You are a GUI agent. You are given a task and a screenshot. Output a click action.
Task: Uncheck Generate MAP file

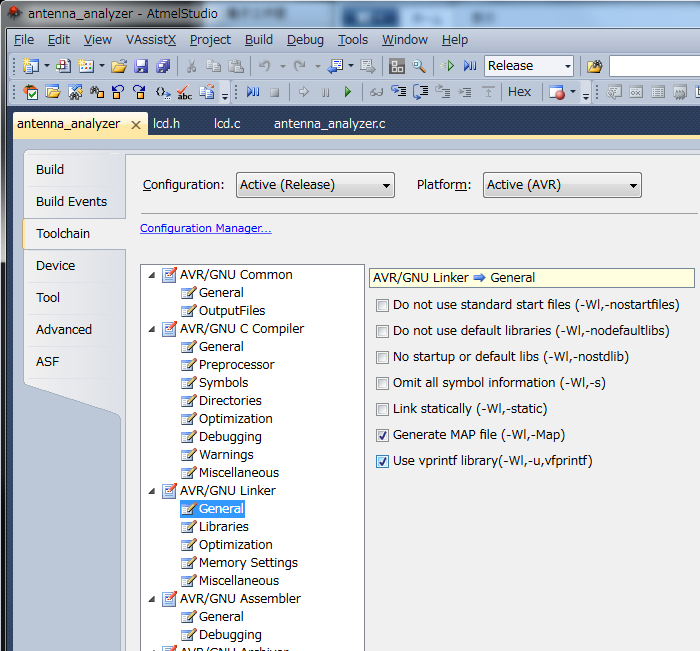[382, 435]
